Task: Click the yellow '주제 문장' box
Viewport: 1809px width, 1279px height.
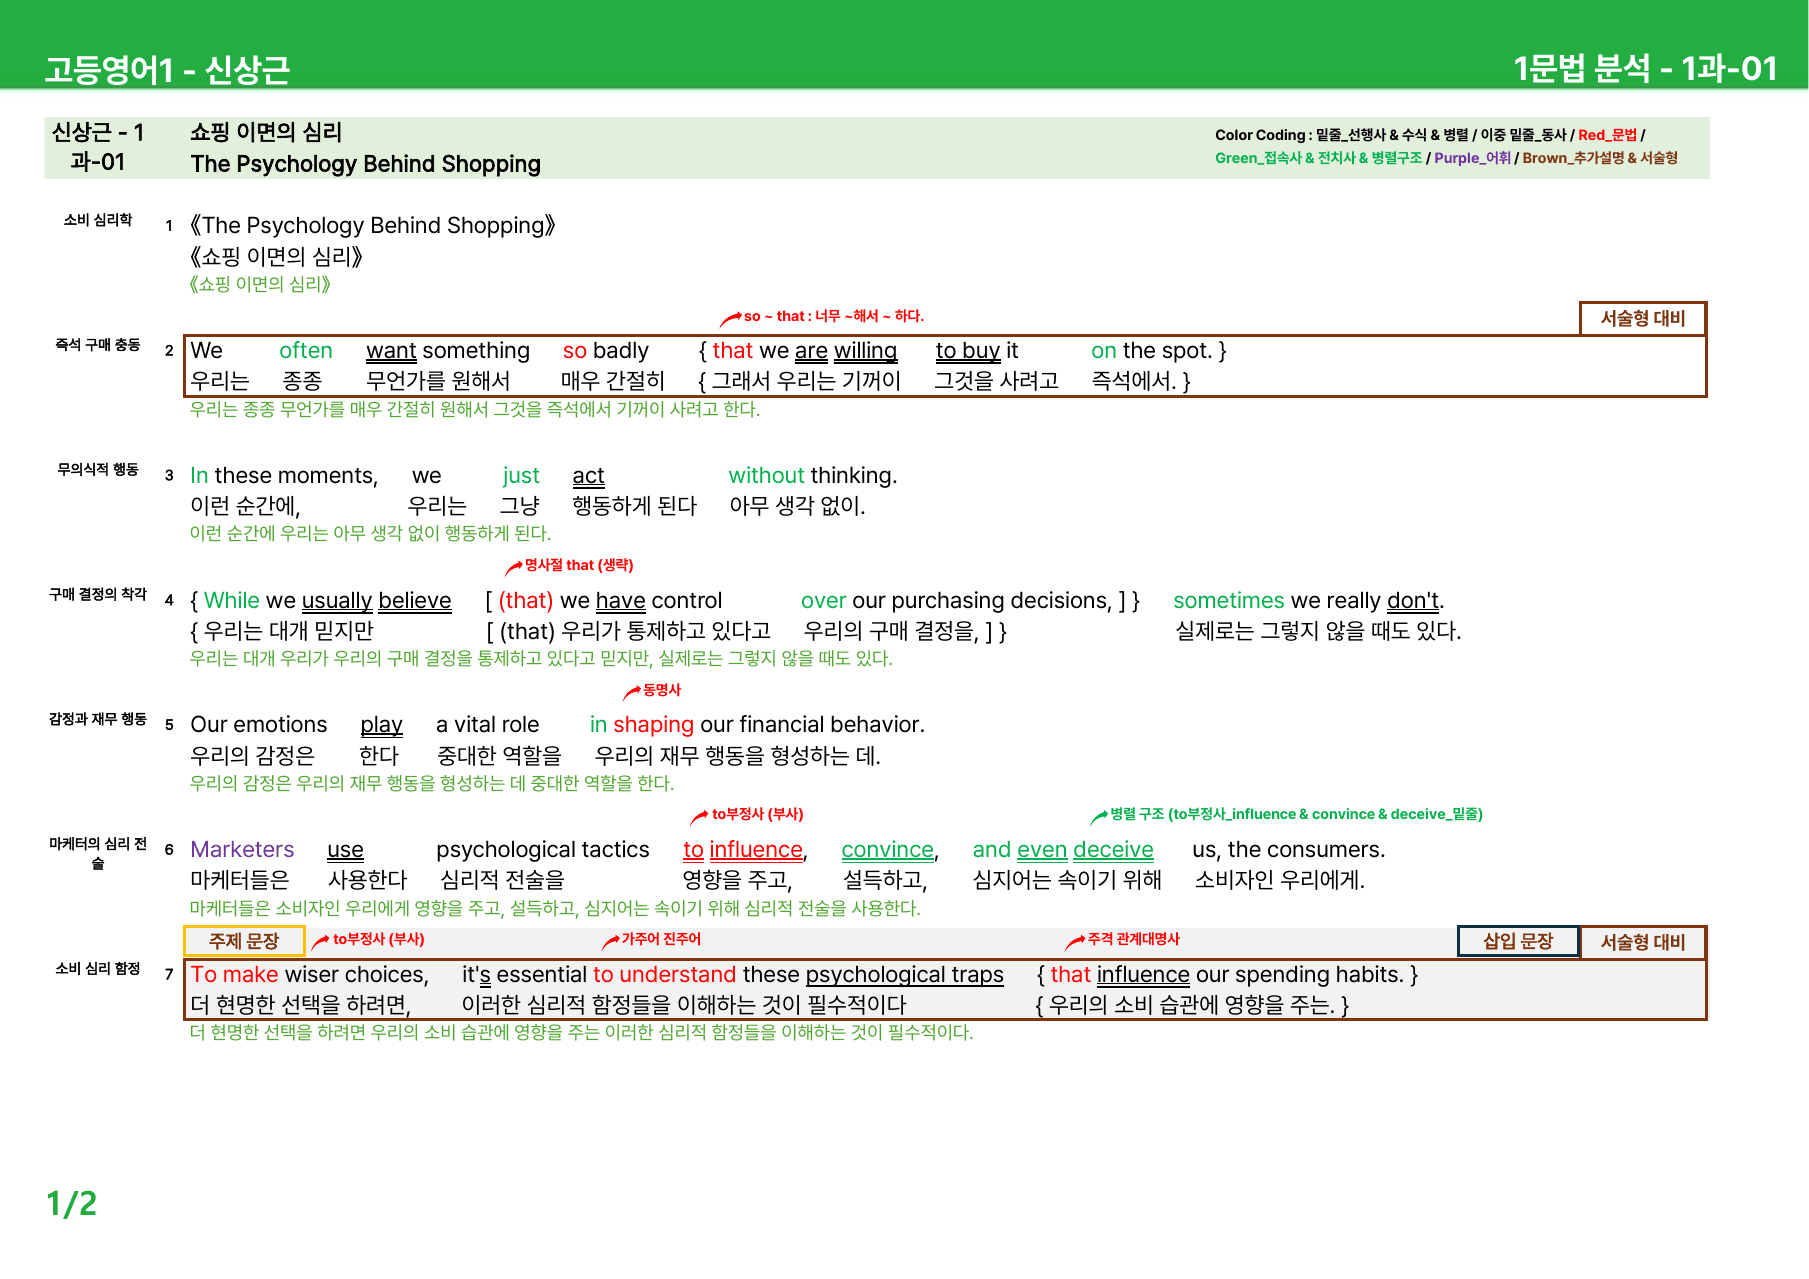Action: pyautogui.click(x=244, y=941)
